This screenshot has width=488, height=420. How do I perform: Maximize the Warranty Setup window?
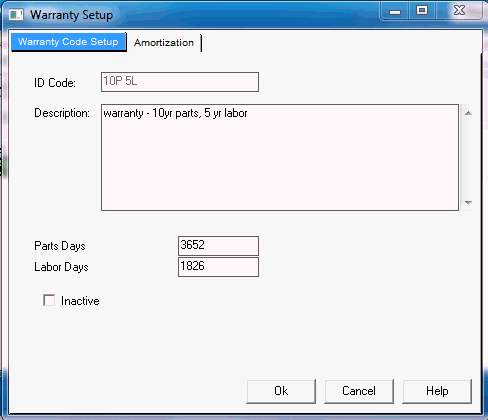pyautogui.click(x=422, y=11)
